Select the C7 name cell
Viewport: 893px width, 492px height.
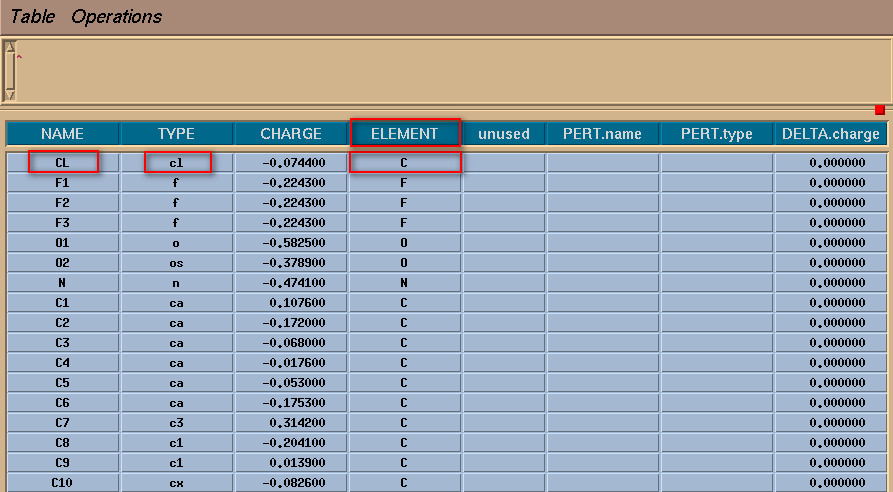click(x=62, y=422)
